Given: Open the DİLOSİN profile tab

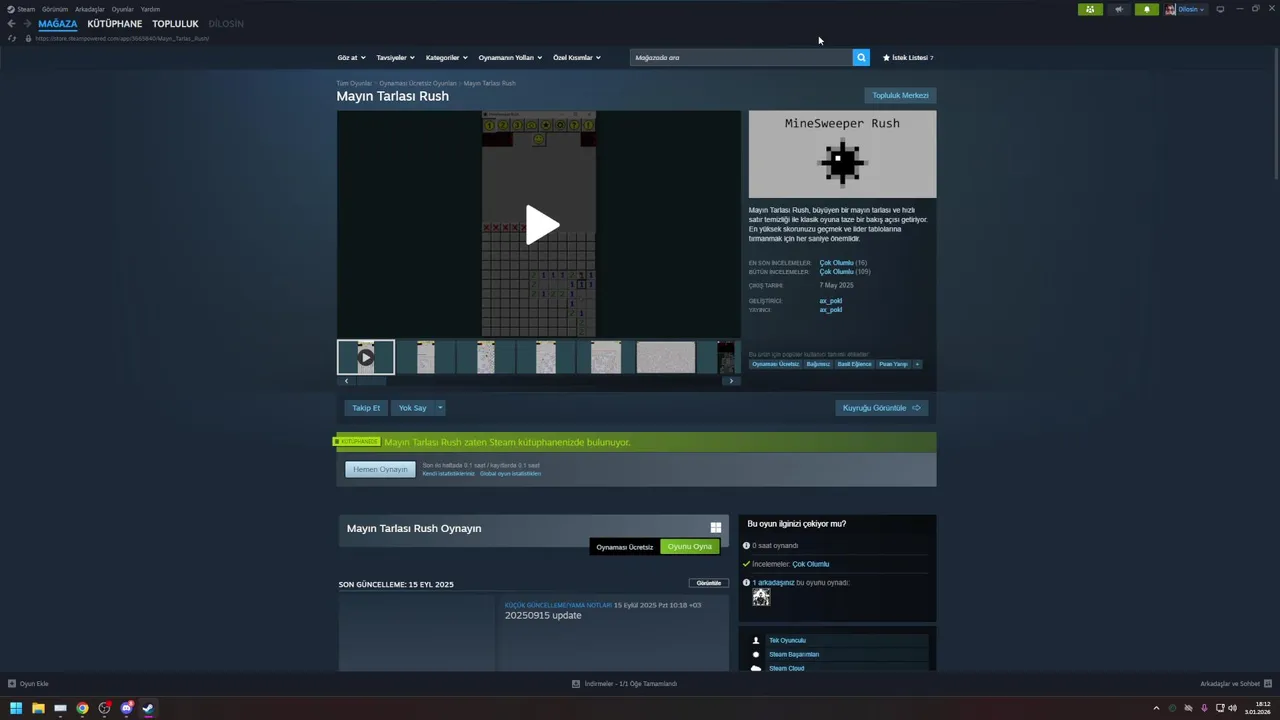Looking at the screenshot, I should pyautogui.click(x=226, y=24).
